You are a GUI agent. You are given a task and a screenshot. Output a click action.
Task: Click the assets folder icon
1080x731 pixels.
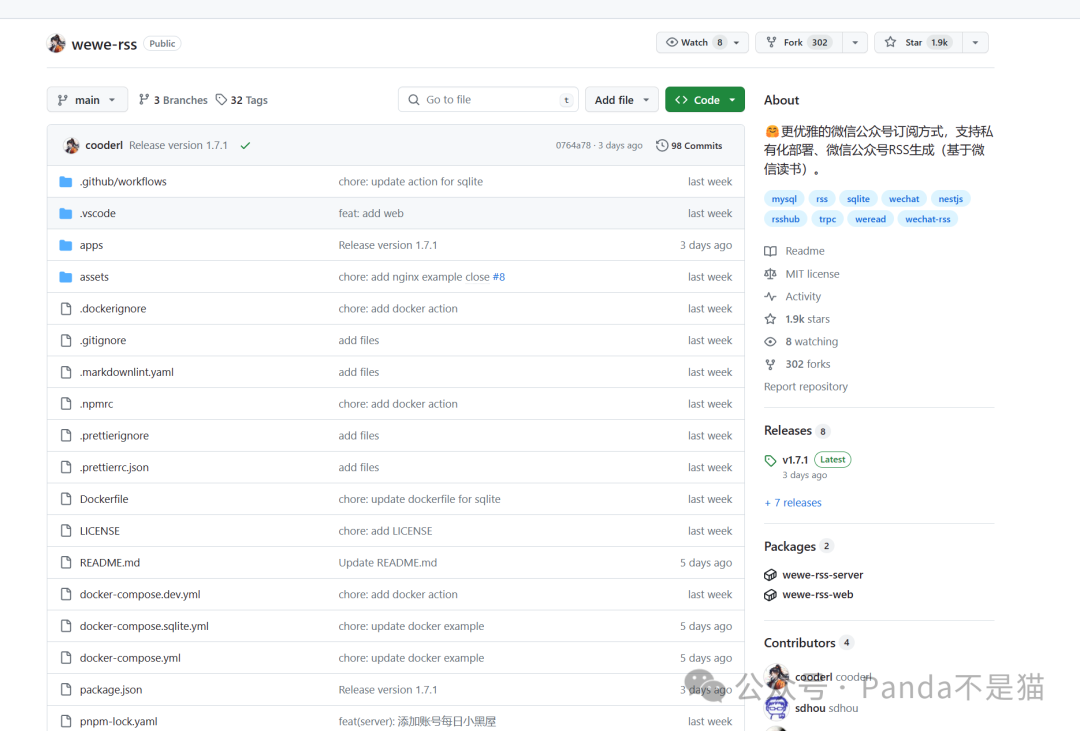66,277
